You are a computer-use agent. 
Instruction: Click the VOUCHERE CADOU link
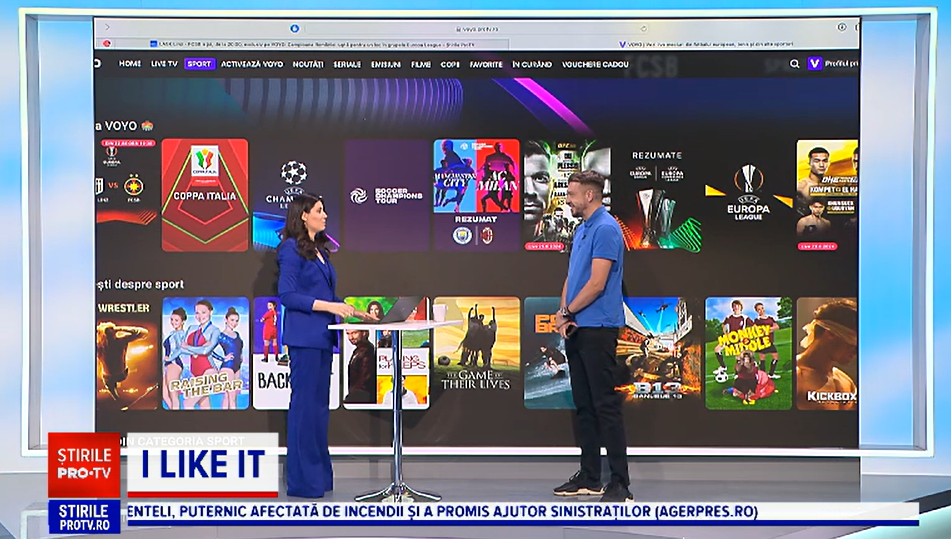tap(595, 64)
